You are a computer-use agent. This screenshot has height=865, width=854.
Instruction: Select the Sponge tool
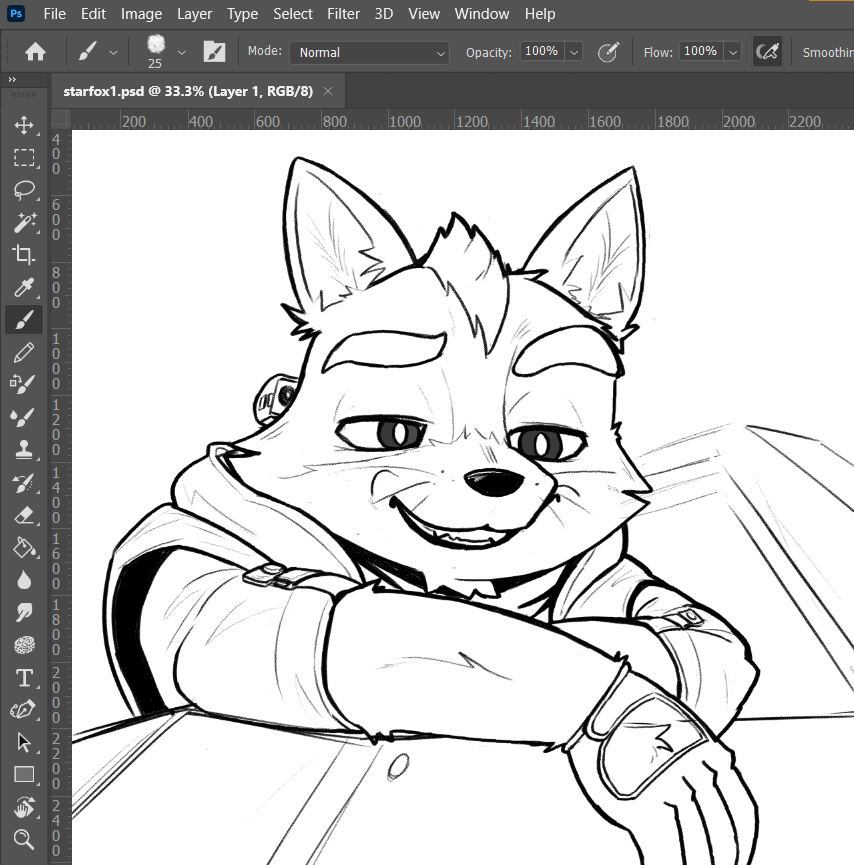(24, 645)
